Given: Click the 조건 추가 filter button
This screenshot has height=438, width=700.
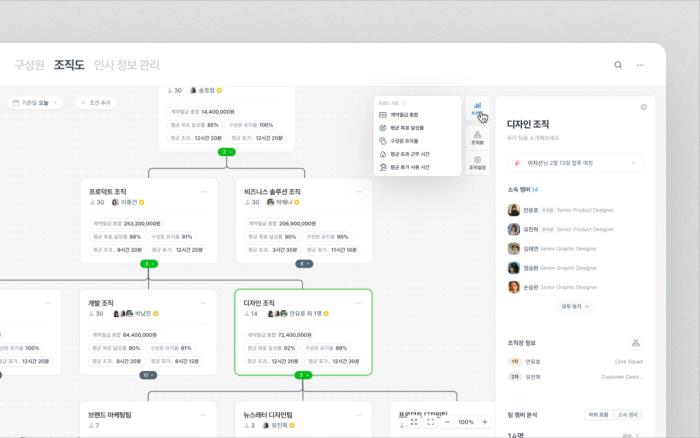Looking at the screenshot, I should pos(96,103).
